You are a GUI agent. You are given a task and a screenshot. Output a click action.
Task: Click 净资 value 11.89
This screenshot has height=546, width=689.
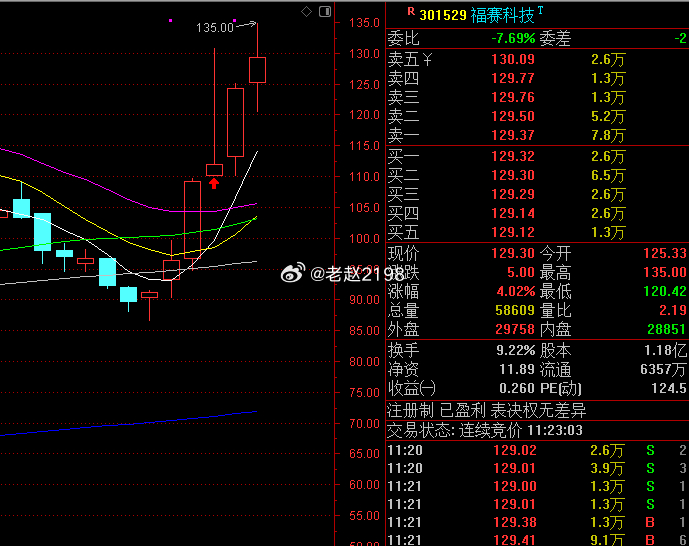[x=517, y=369]
